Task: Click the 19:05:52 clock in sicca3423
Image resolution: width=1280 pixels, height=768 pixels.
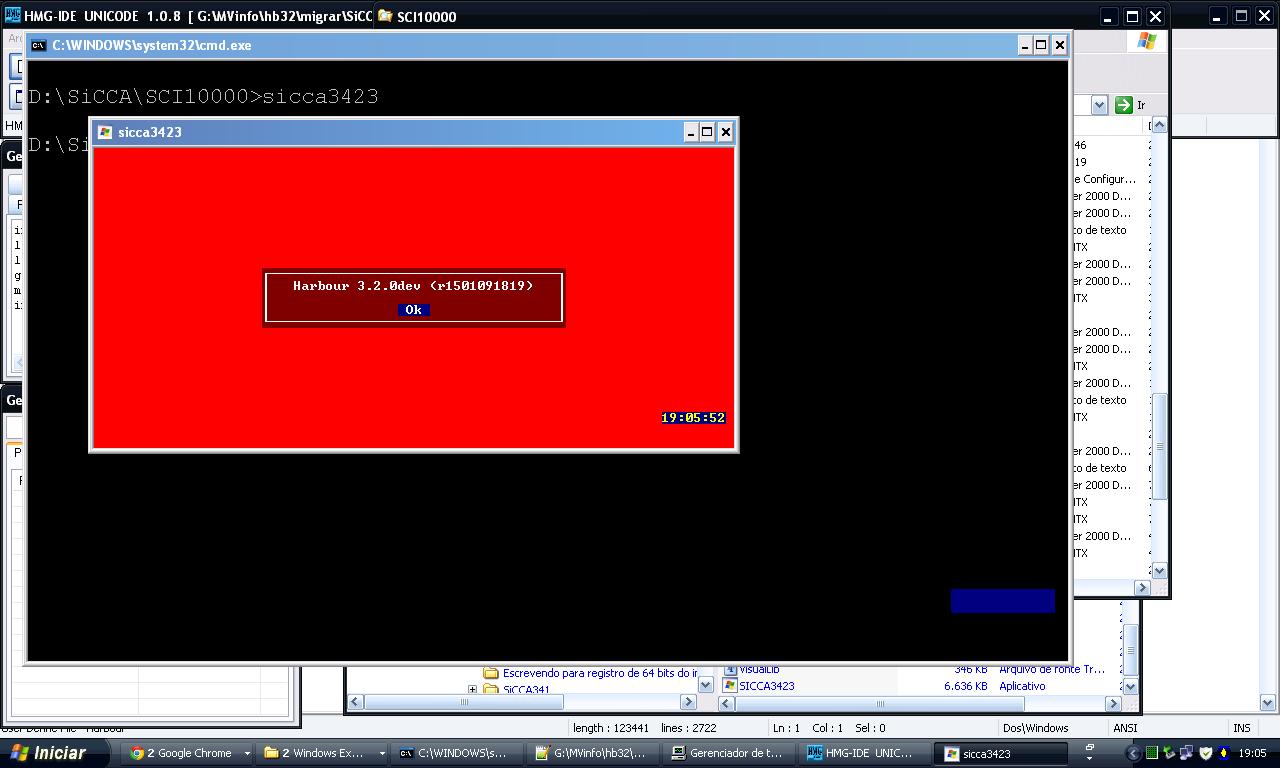Action: coord(693,418)
